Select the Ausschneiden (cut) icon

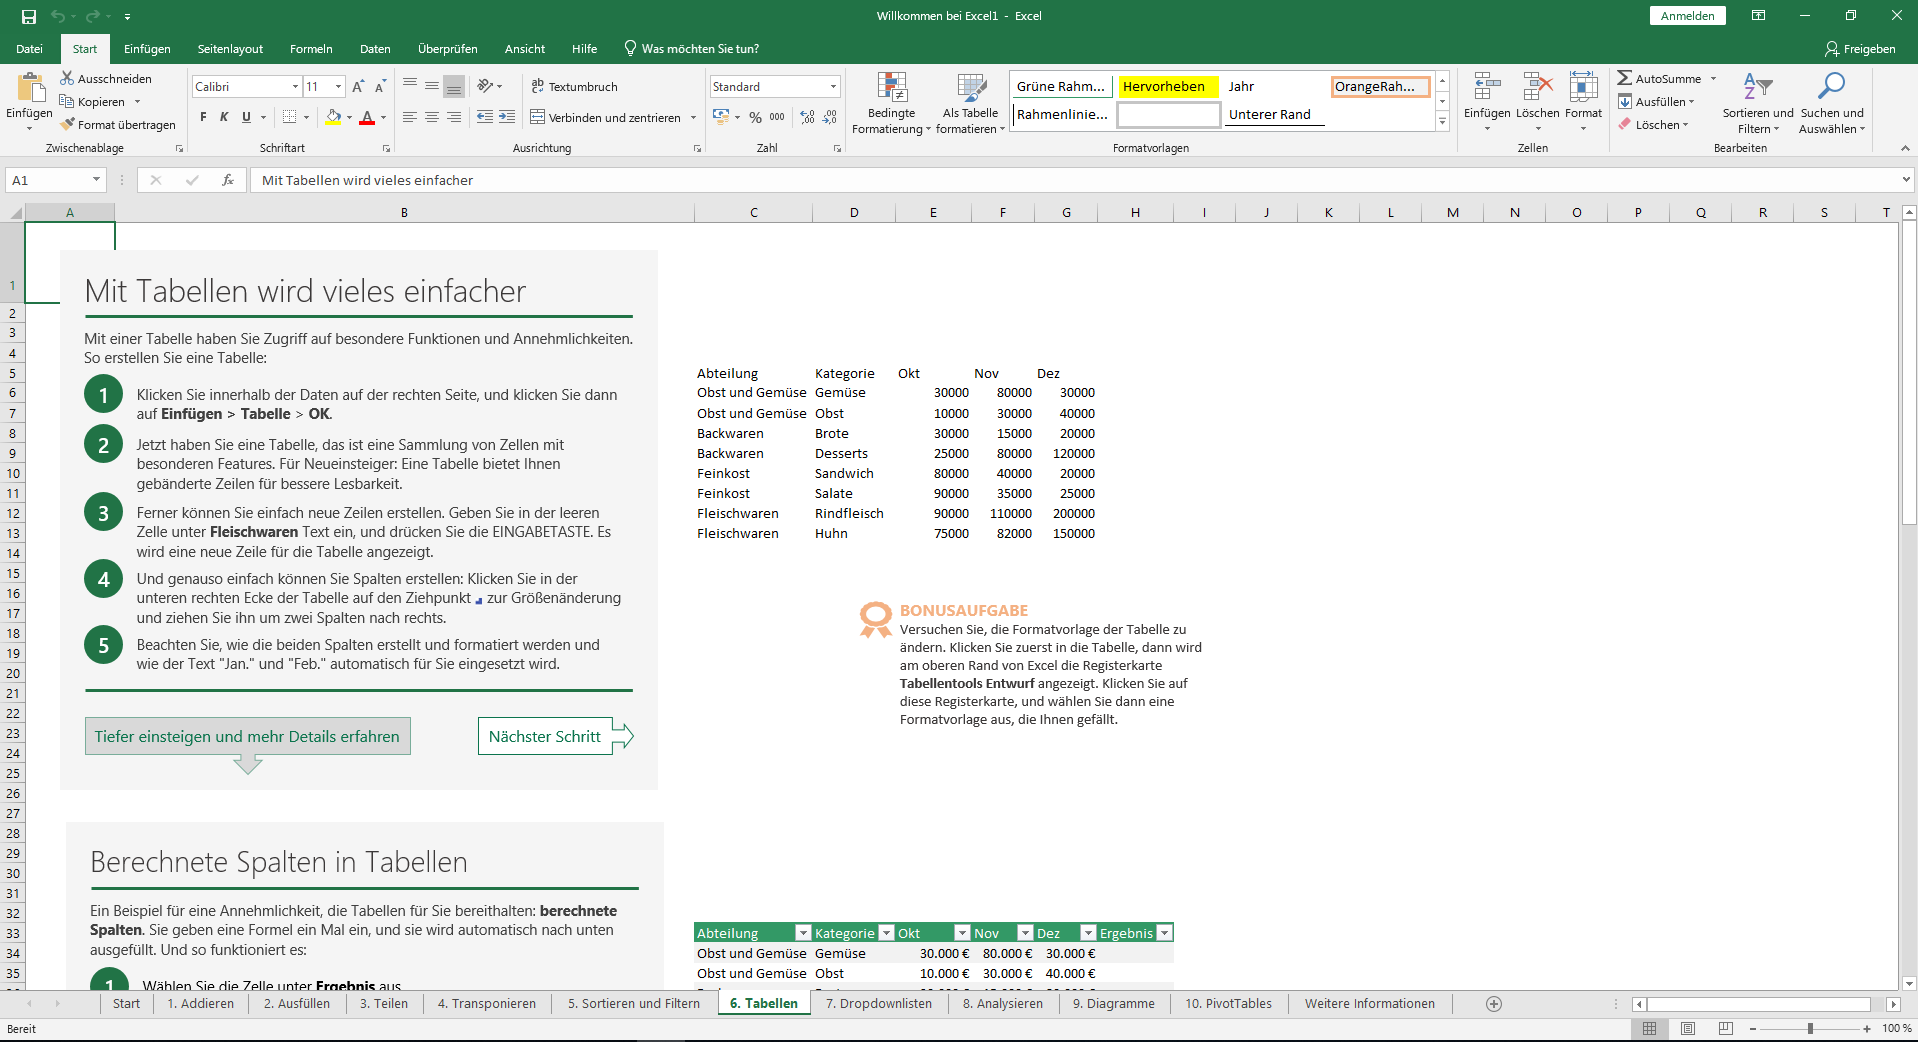click(x=66, y=77)
